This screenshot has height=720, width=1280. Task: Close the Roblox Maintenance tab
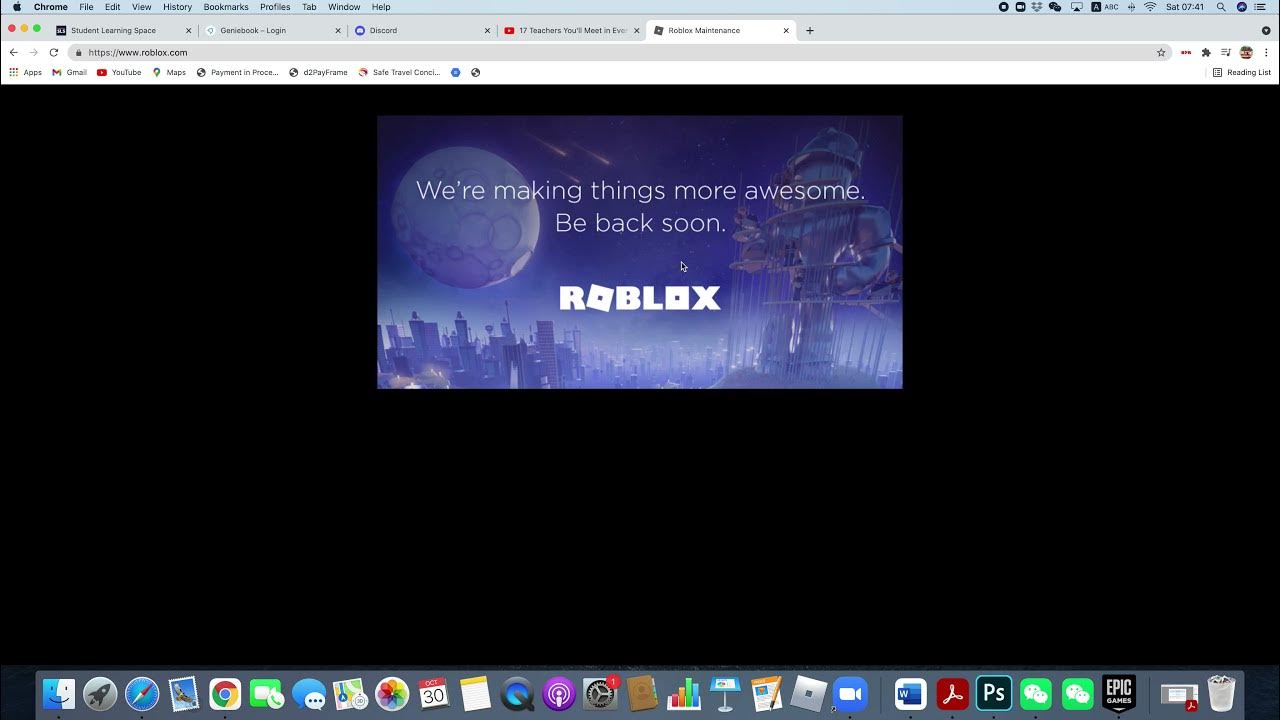click(786, 30)
